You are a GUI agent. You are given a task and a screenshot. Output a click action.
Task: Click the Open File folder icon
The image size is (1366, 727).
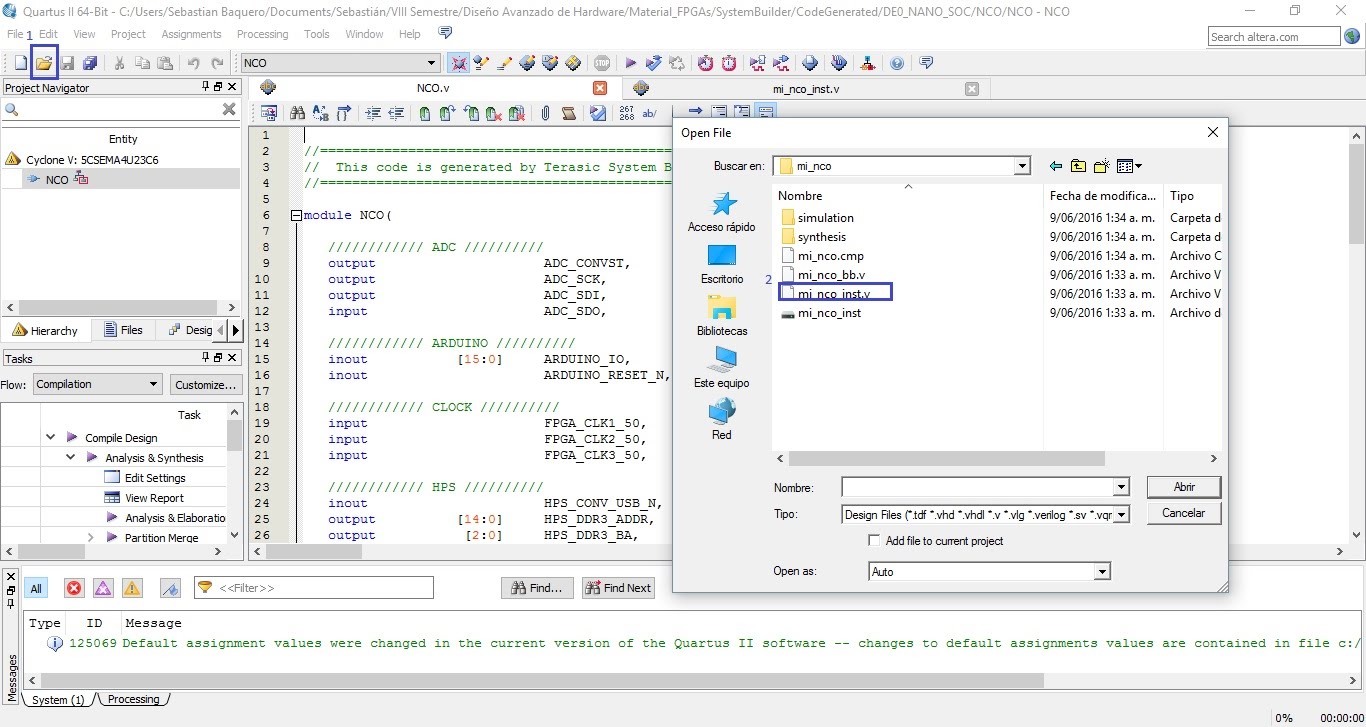pos(44,63)
